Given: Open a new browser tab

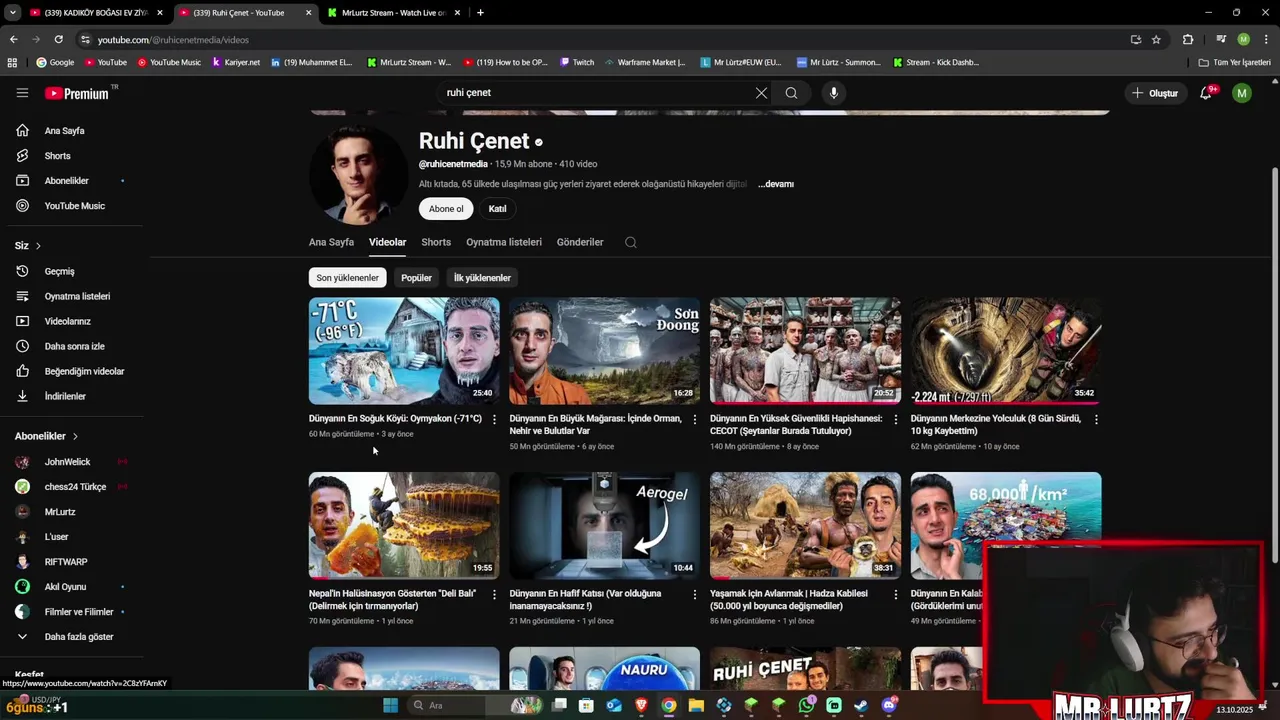Looking at the screenshot, I should [x=480, y=12].
